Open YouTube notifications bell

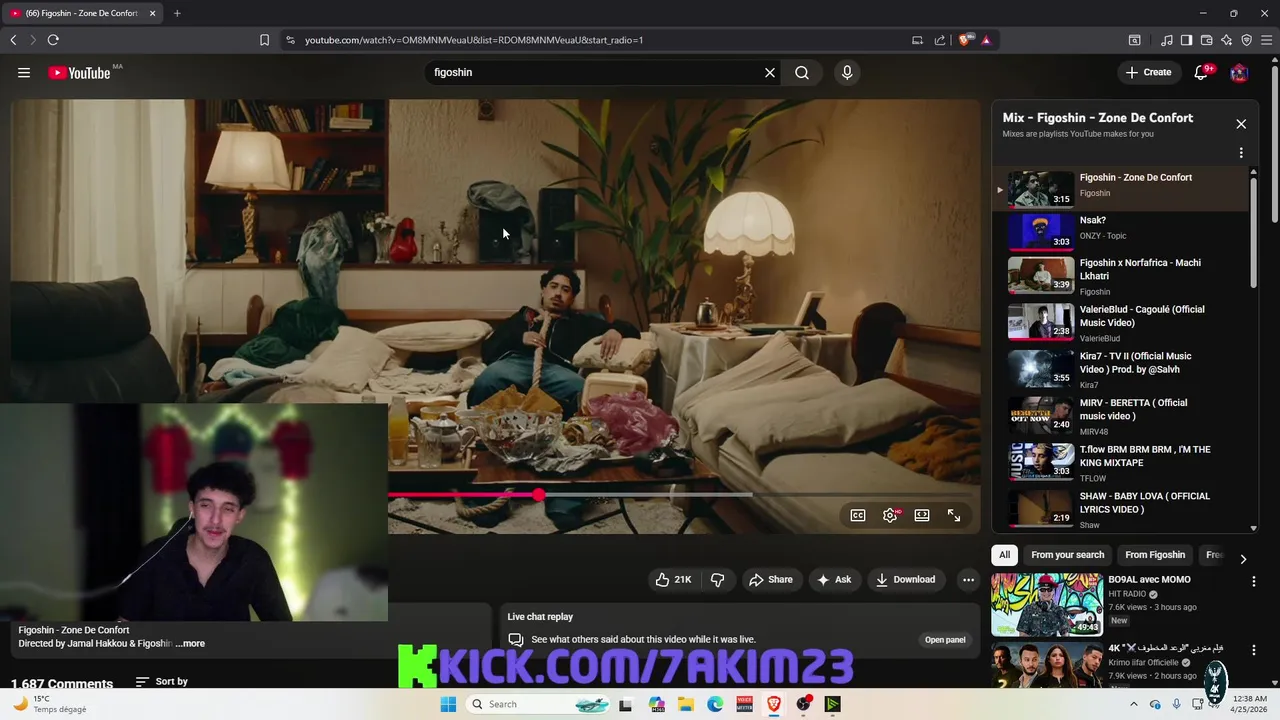tap(1202, 72)
